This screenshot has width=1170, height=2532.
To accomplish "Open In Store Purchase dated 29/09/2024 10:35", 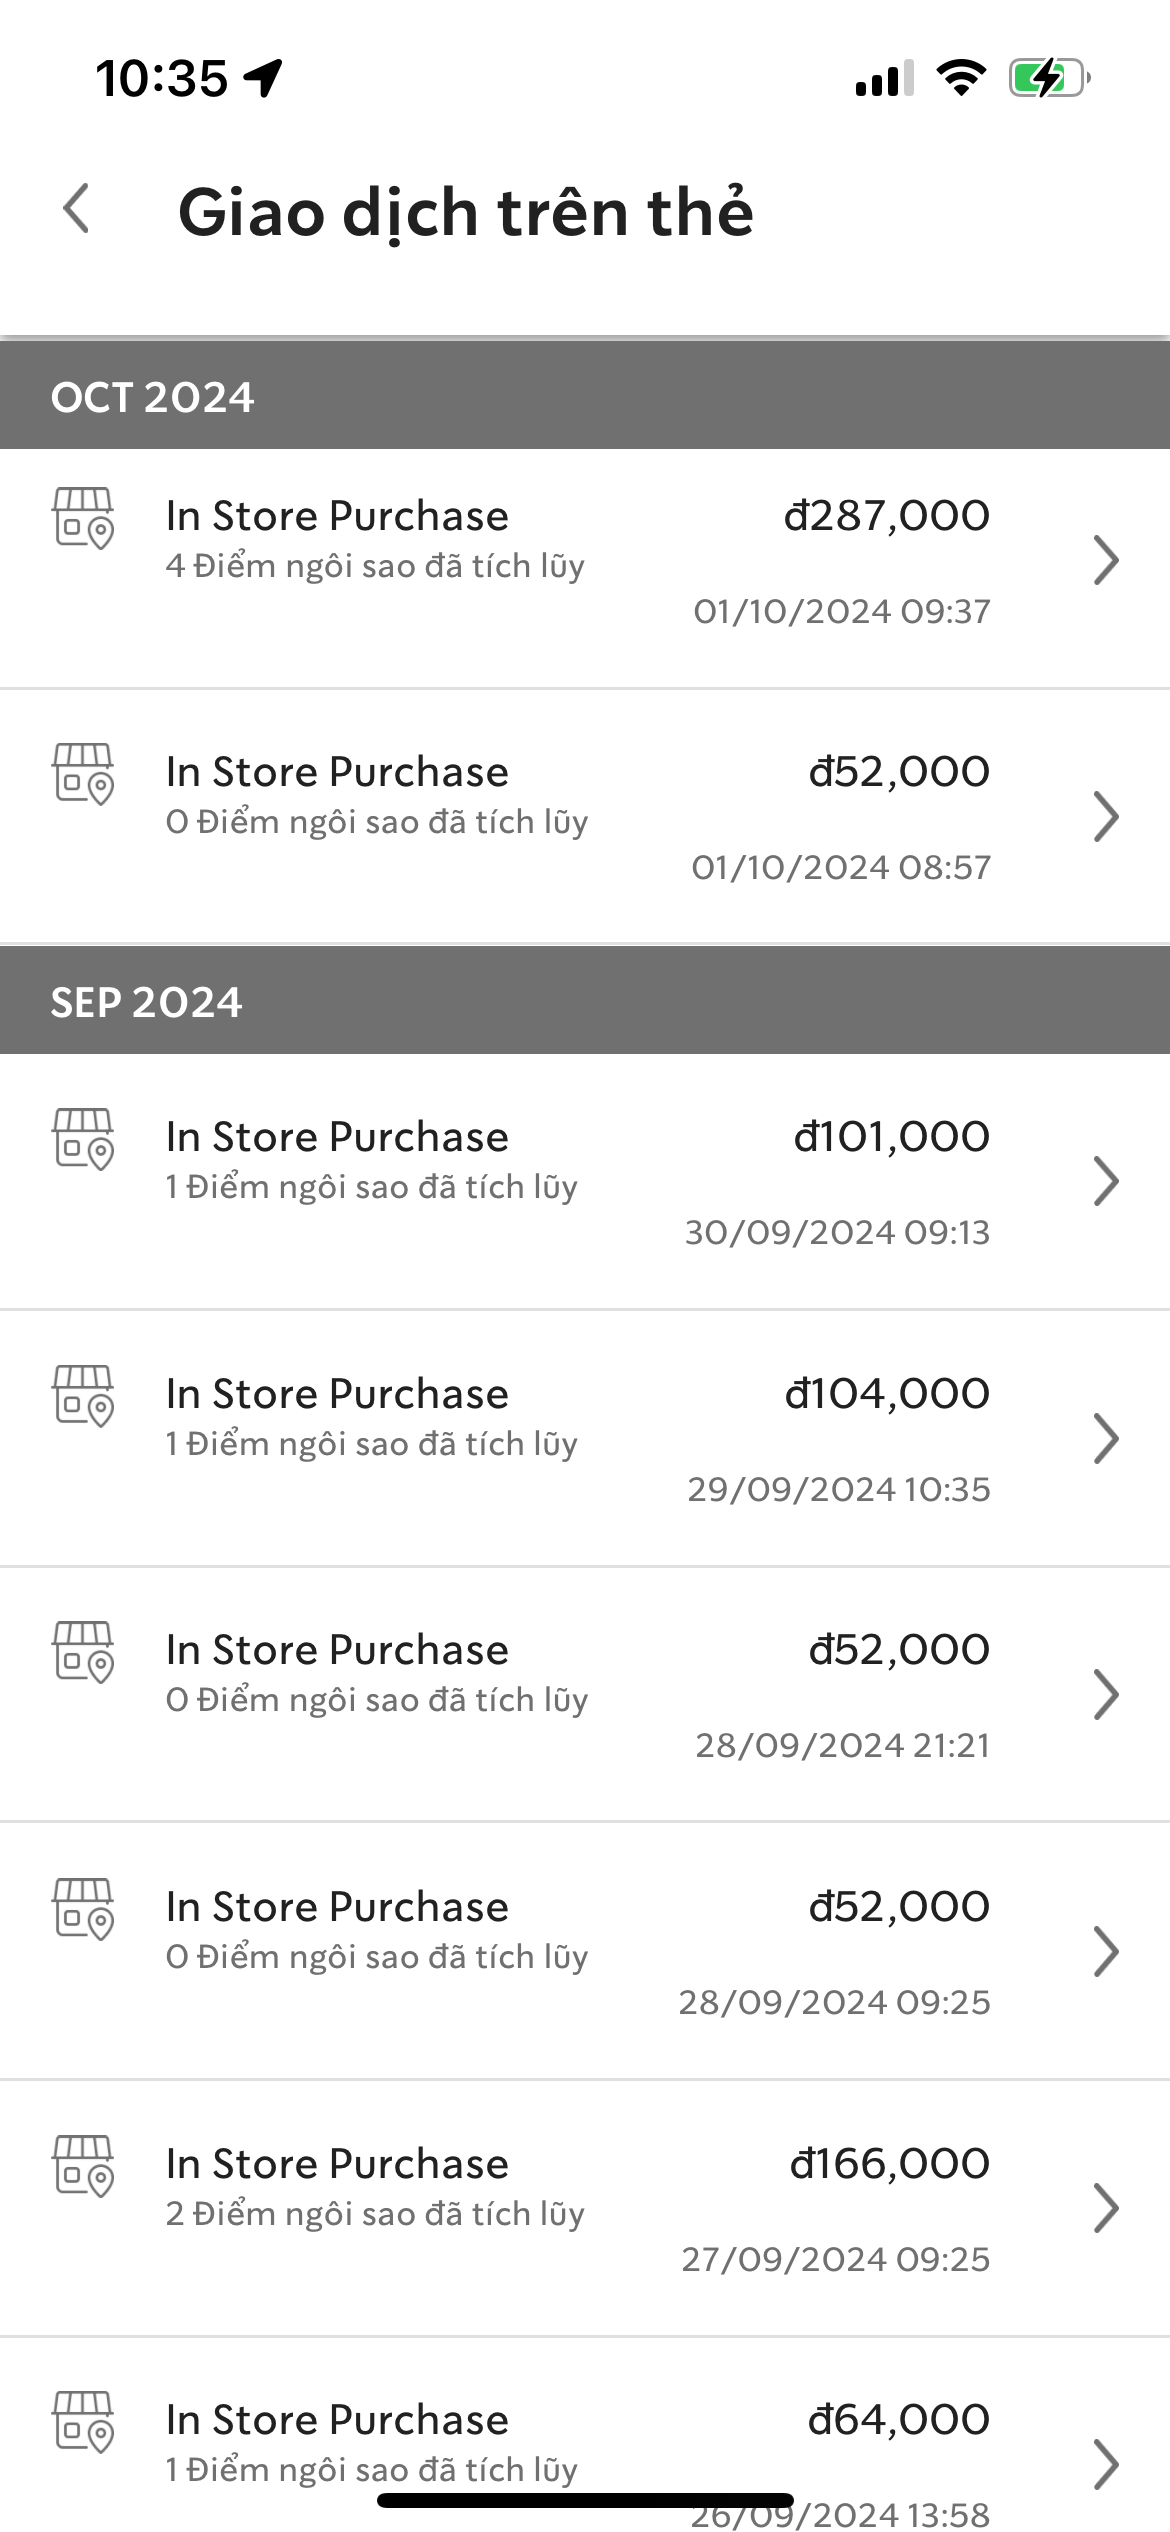I will click(337, 1394).
